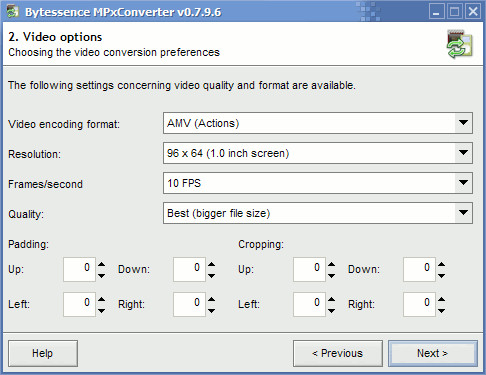Click the Padding Down input field
486x375 pixels.
(x=189, y=269)
